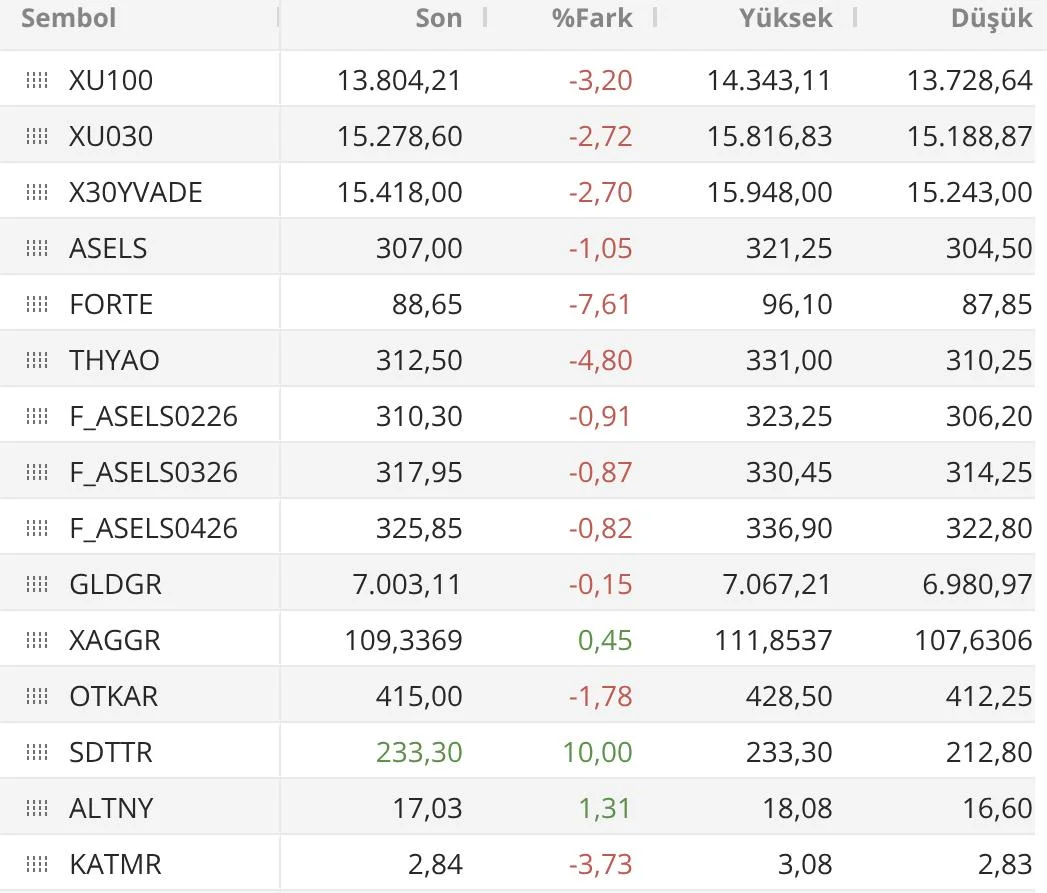Click the drag handle beside GLDGR

pyautogui.click(x=37, y=584)
